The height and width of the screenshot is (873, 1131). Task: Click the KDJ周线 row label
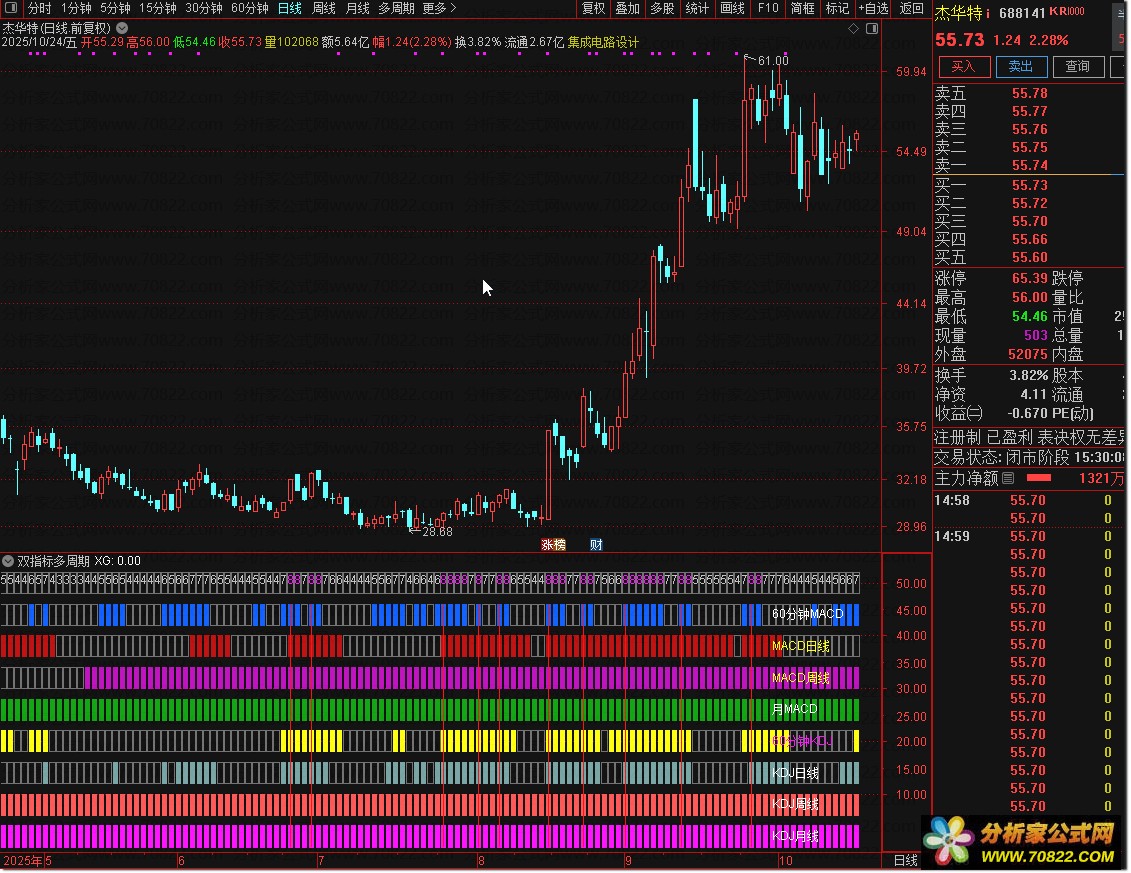click(795, 804)
